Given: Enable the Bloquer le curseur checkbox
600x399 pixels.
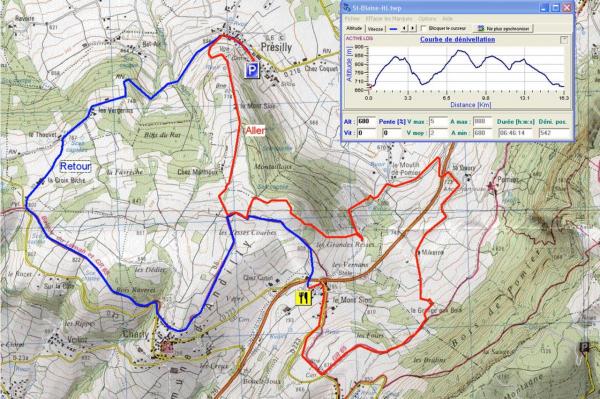Looking at the screenshot, I should tap(424, 28).
